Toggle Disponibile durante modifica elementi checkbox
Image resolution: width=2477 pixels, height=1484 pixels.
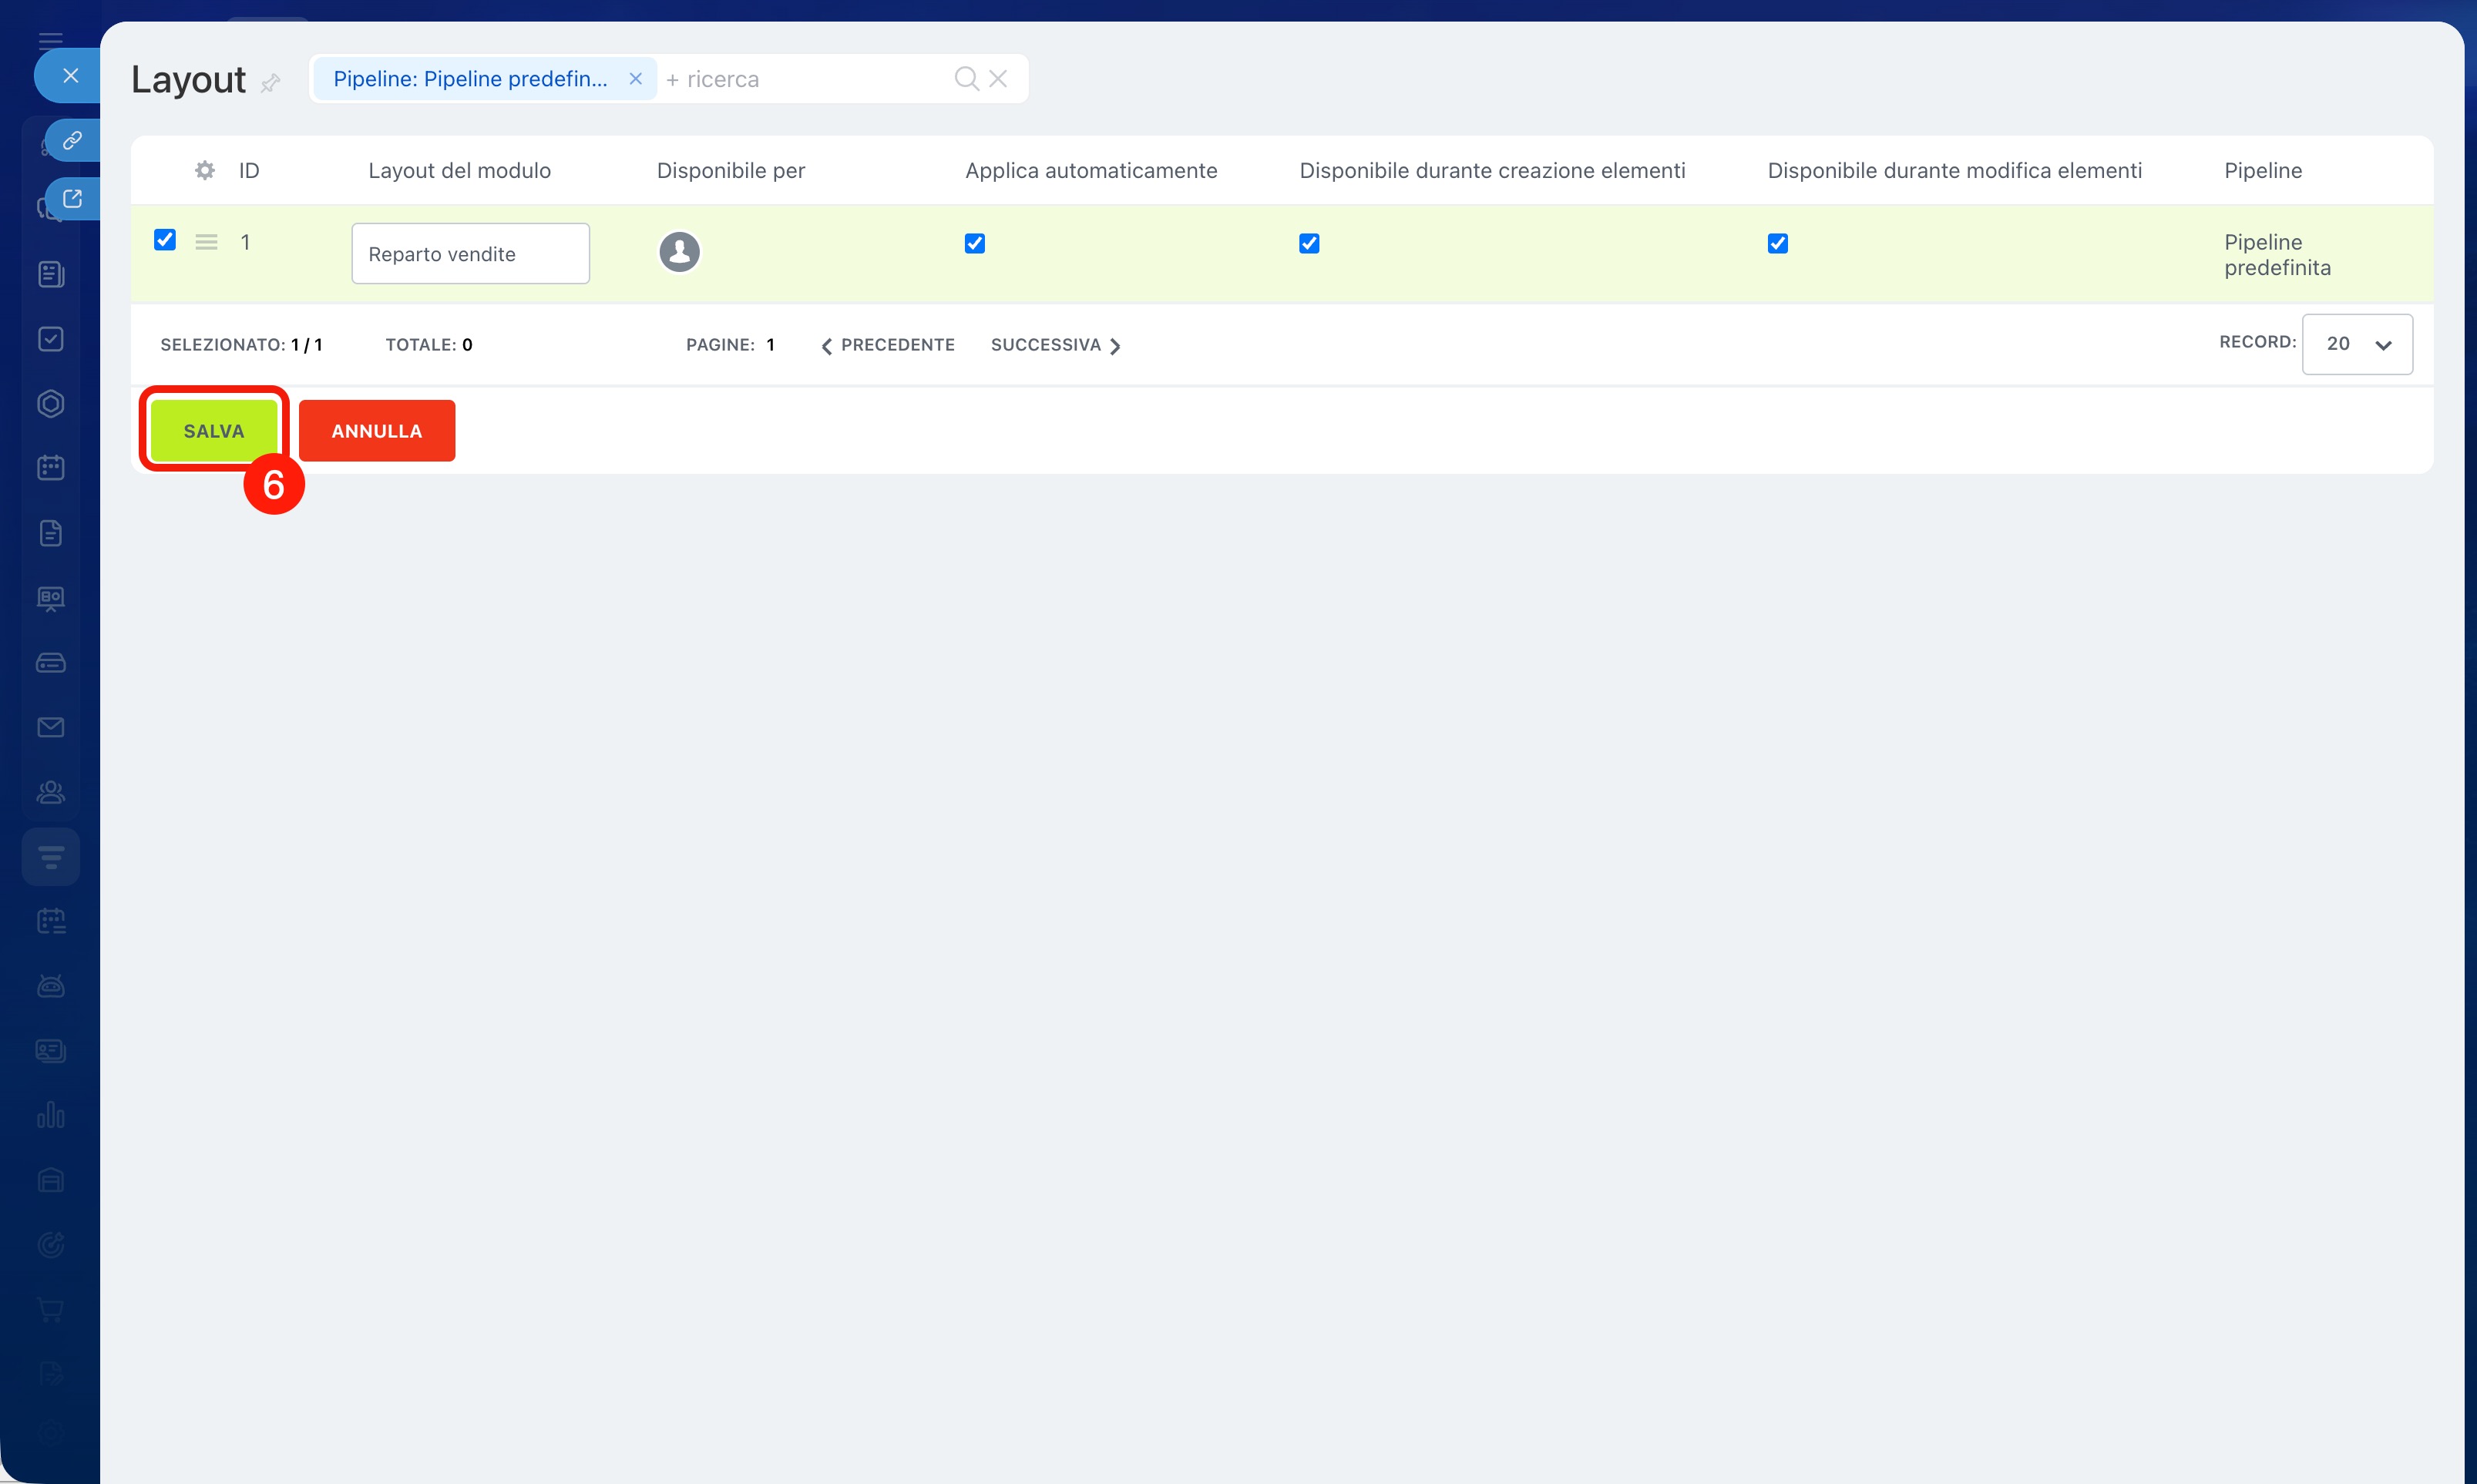[x=1777, y=243]
